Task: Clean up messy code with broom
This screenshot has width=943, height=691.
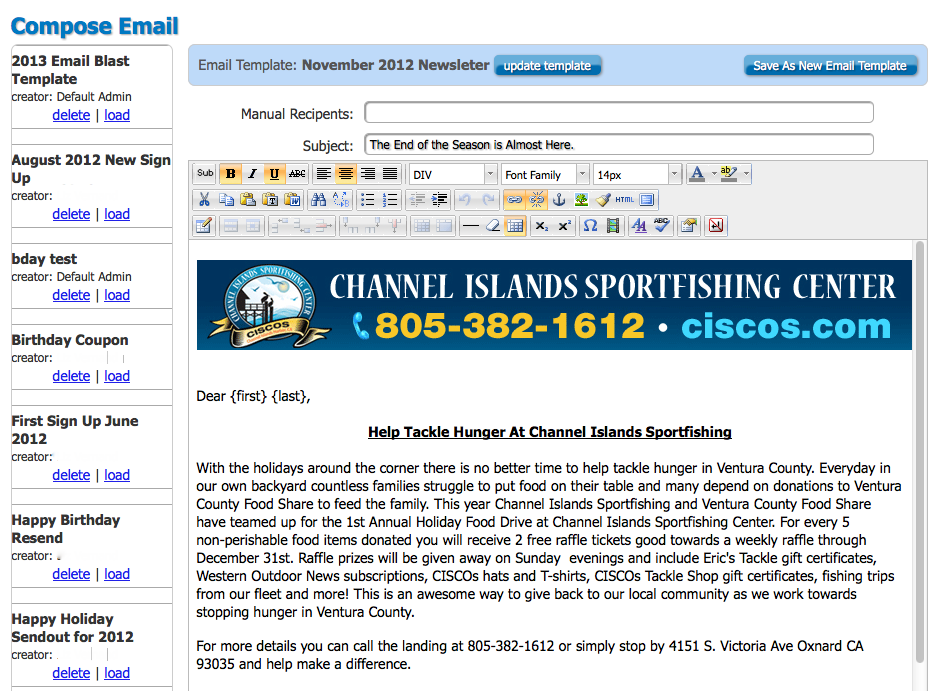Action: click(603, 200)
